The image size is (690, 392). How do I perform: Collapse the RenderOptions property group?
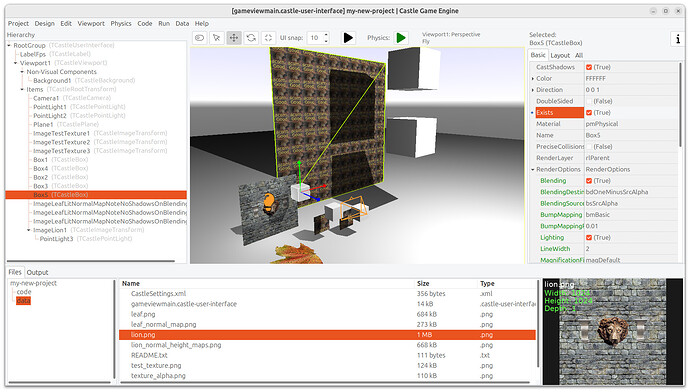coord(533,169)
